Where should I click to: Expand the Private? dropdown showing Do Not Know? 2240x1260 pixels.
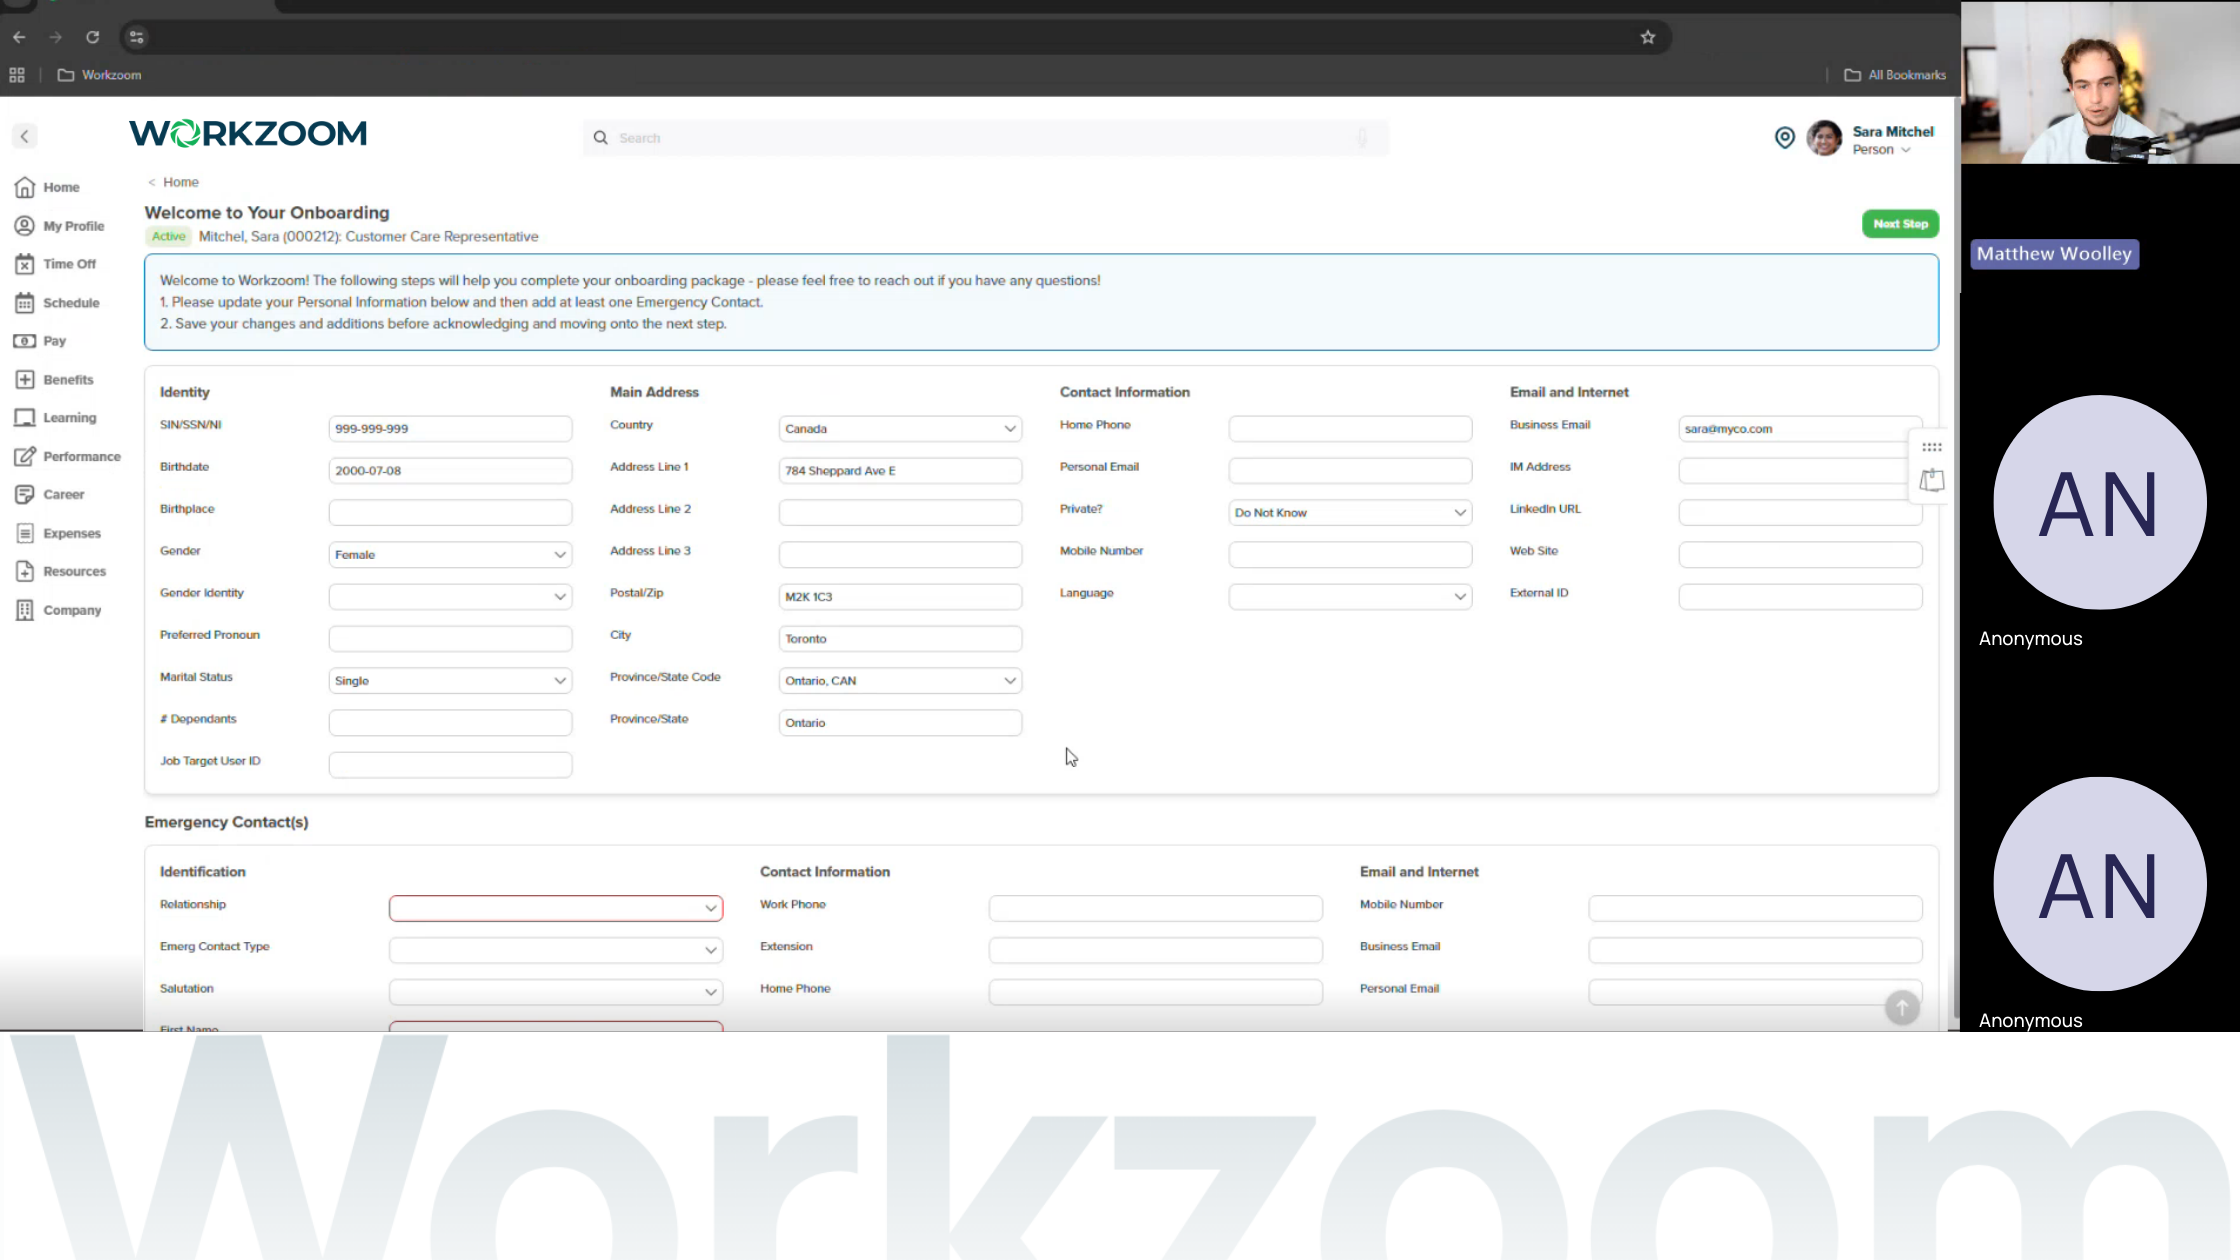pos(1350,513)
